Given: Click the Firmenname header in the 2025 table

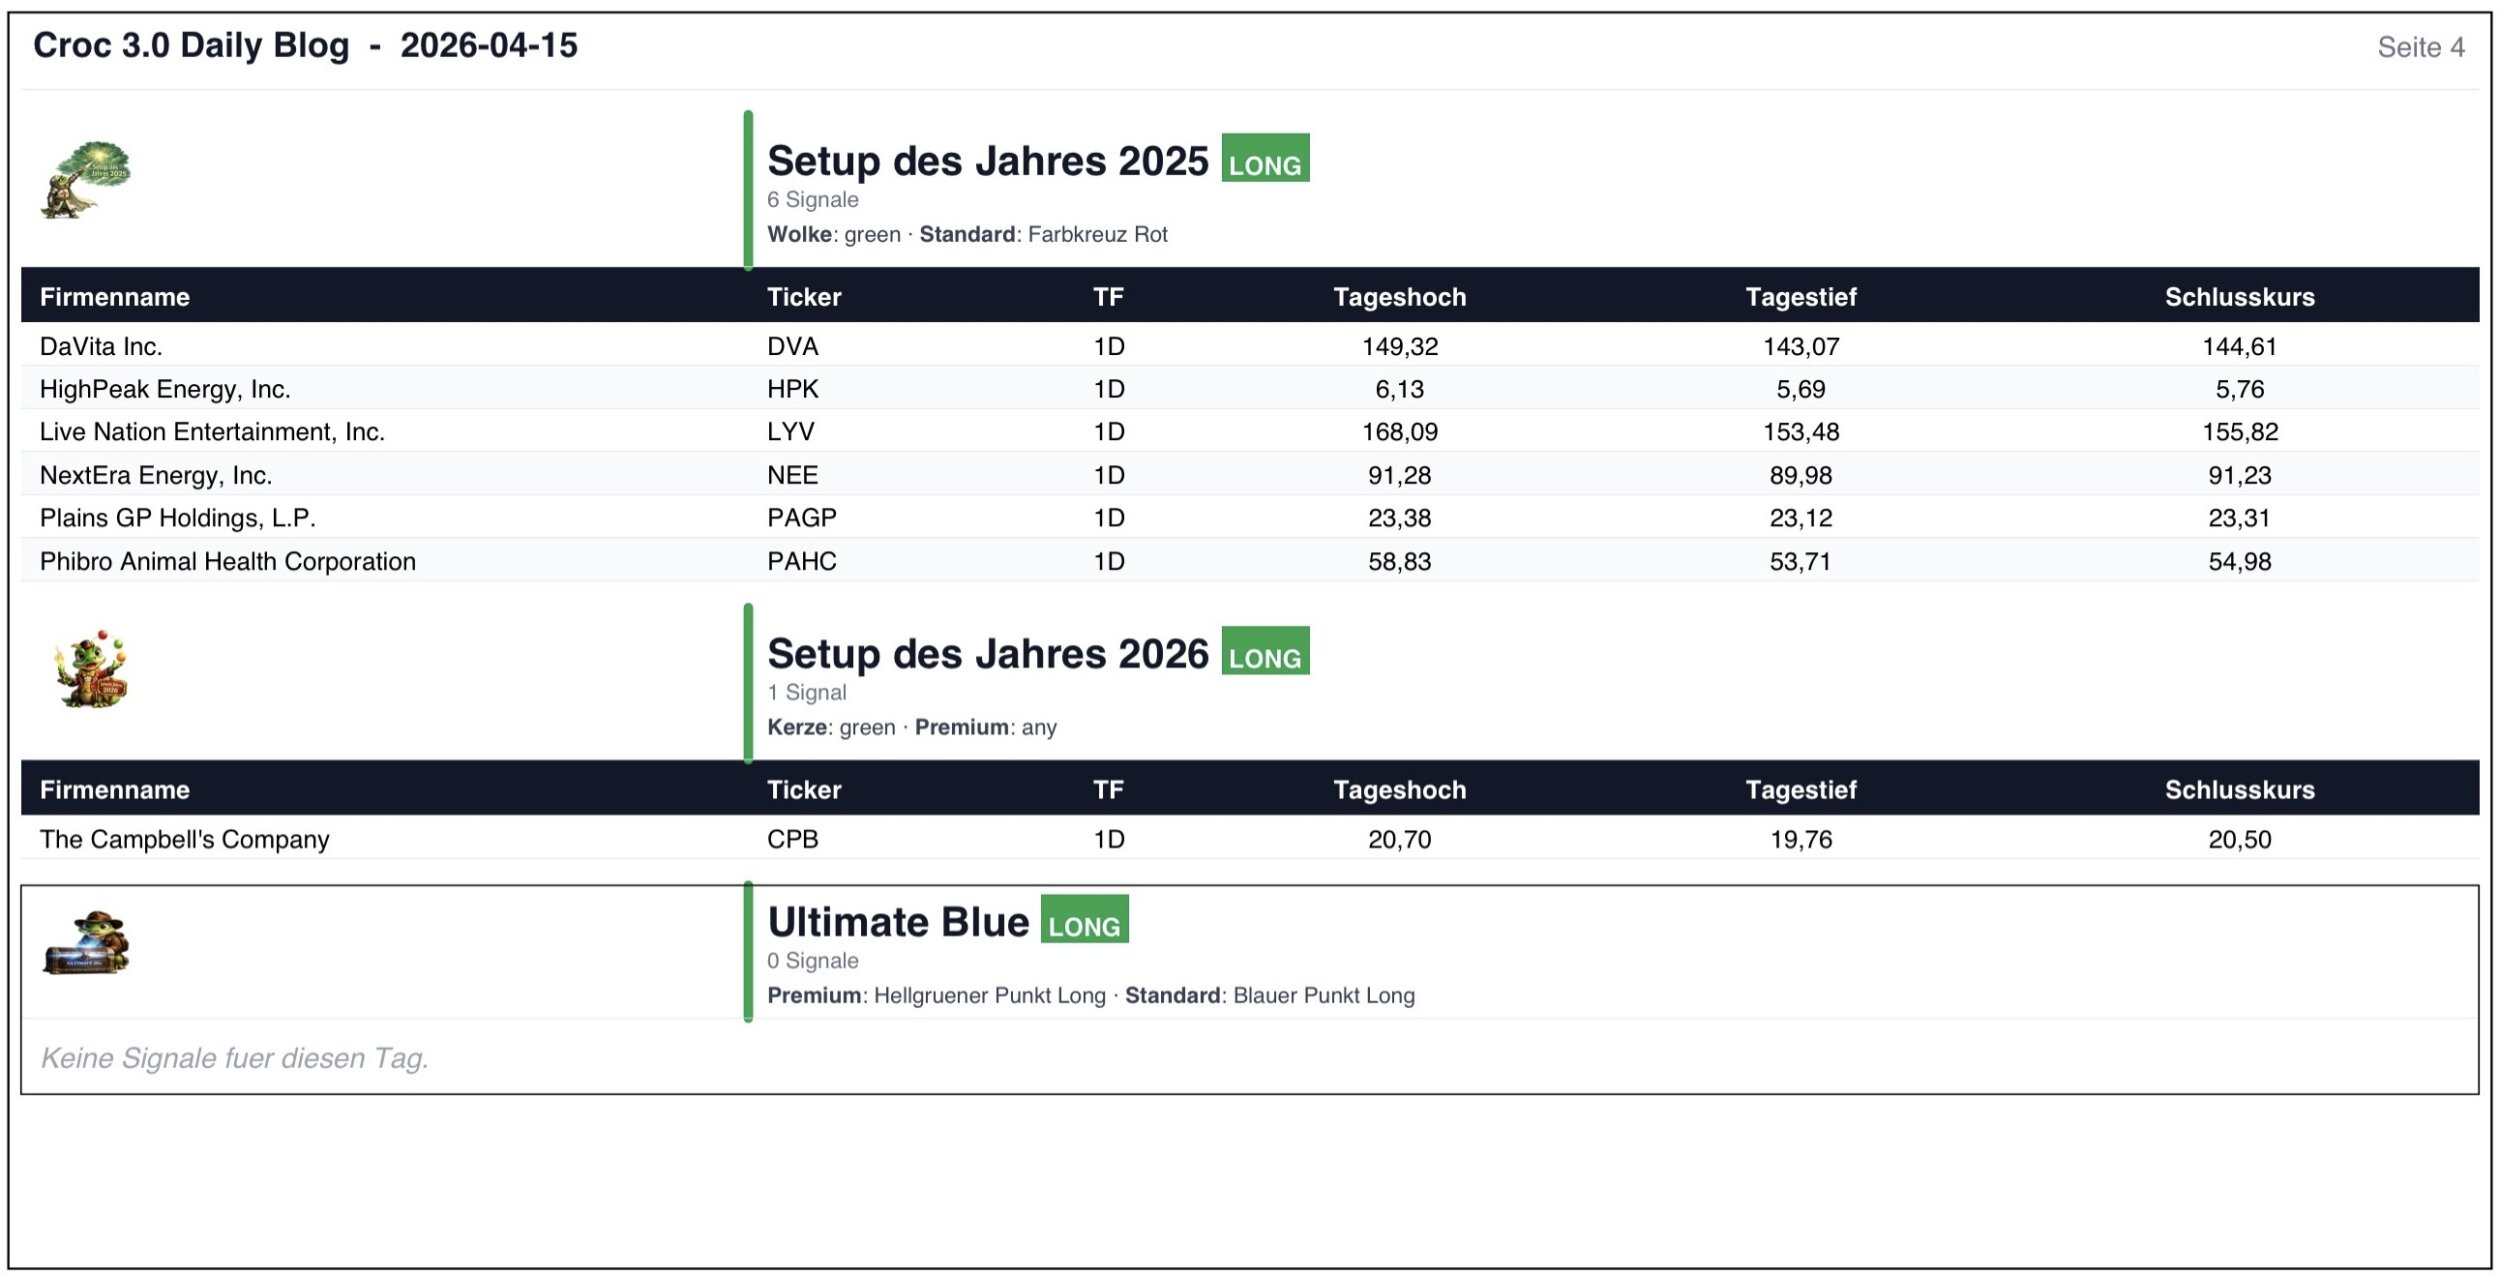Looking at the screenshot, I should (x=114, y=297).
